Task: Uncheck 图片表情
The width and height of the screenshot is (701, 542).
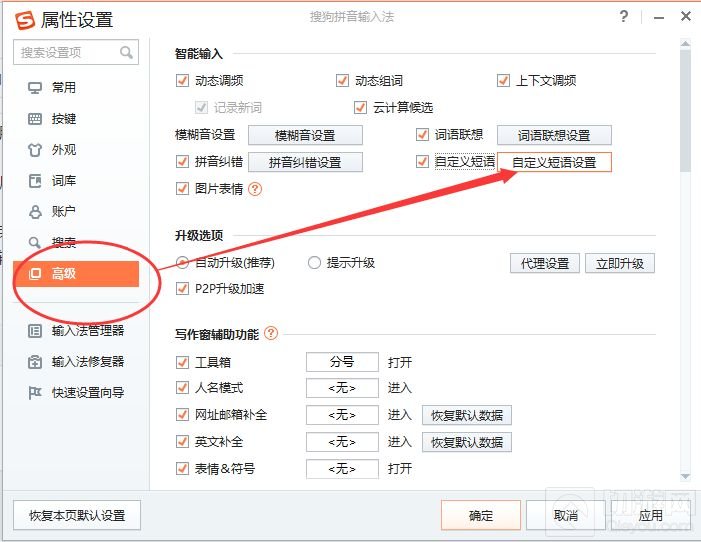Action: (182, 189)
